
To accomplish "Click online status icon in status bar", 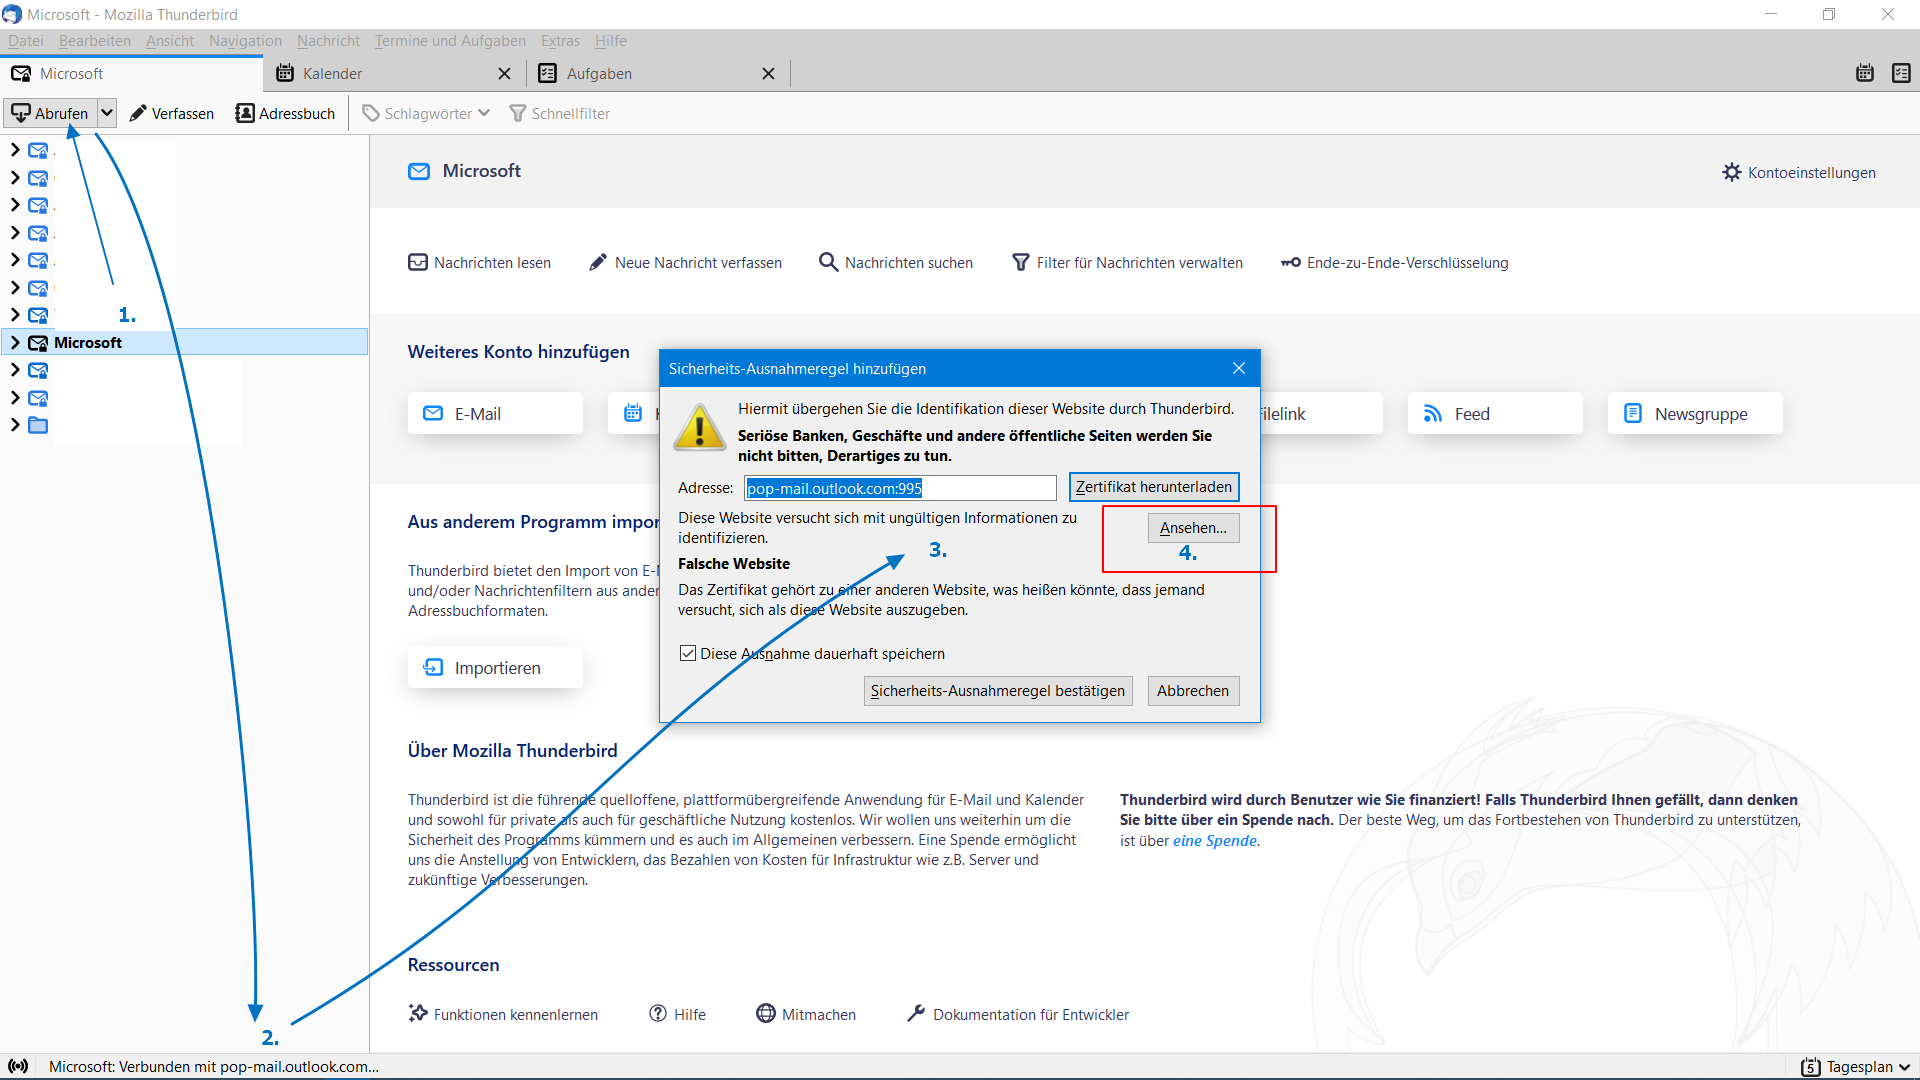I will [18, 1066].
